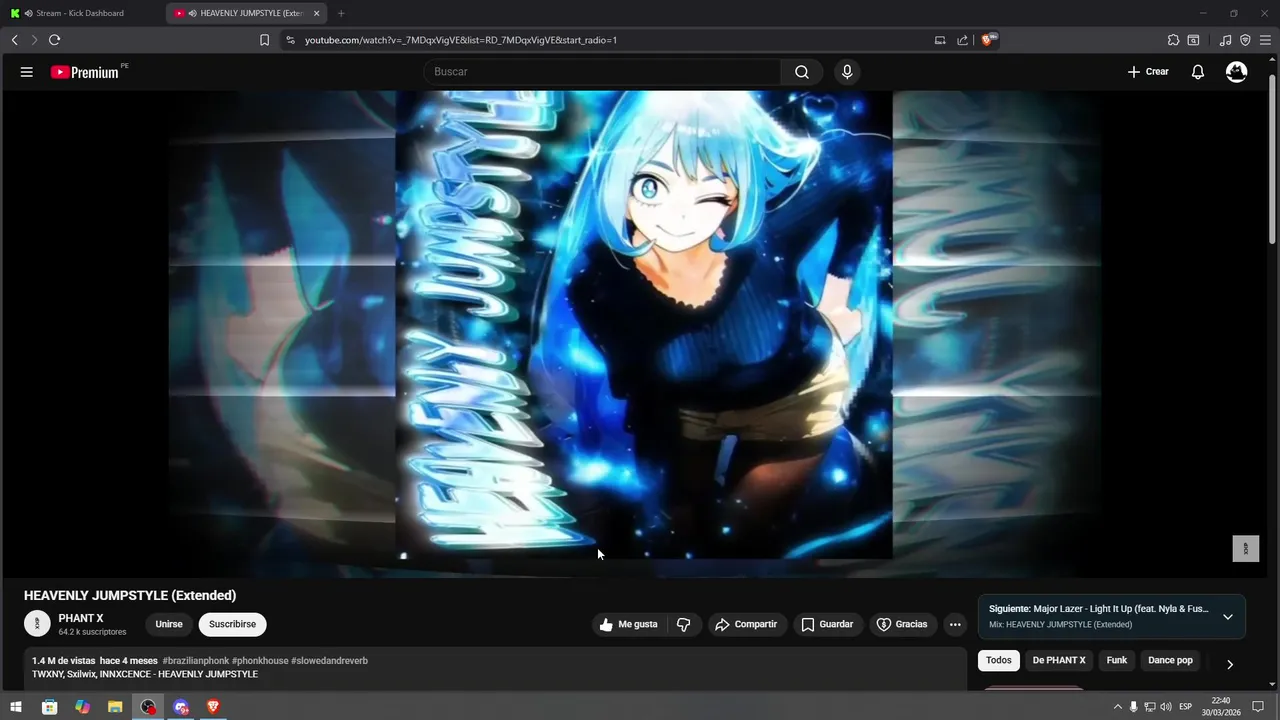Open the account avatar menu
The image size is (1280, 720).
point(1237,72)
